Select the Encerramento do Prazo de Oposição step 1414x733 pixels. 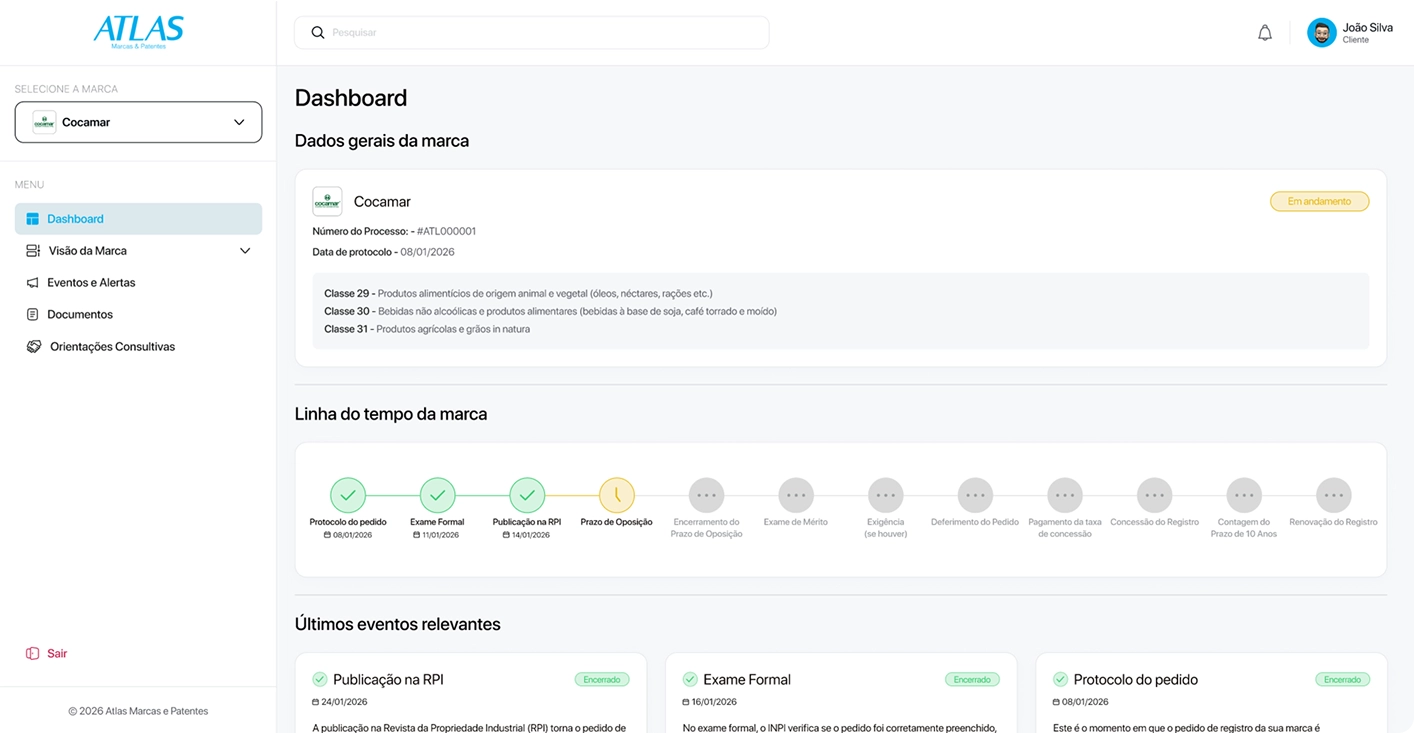click(706, 495)
